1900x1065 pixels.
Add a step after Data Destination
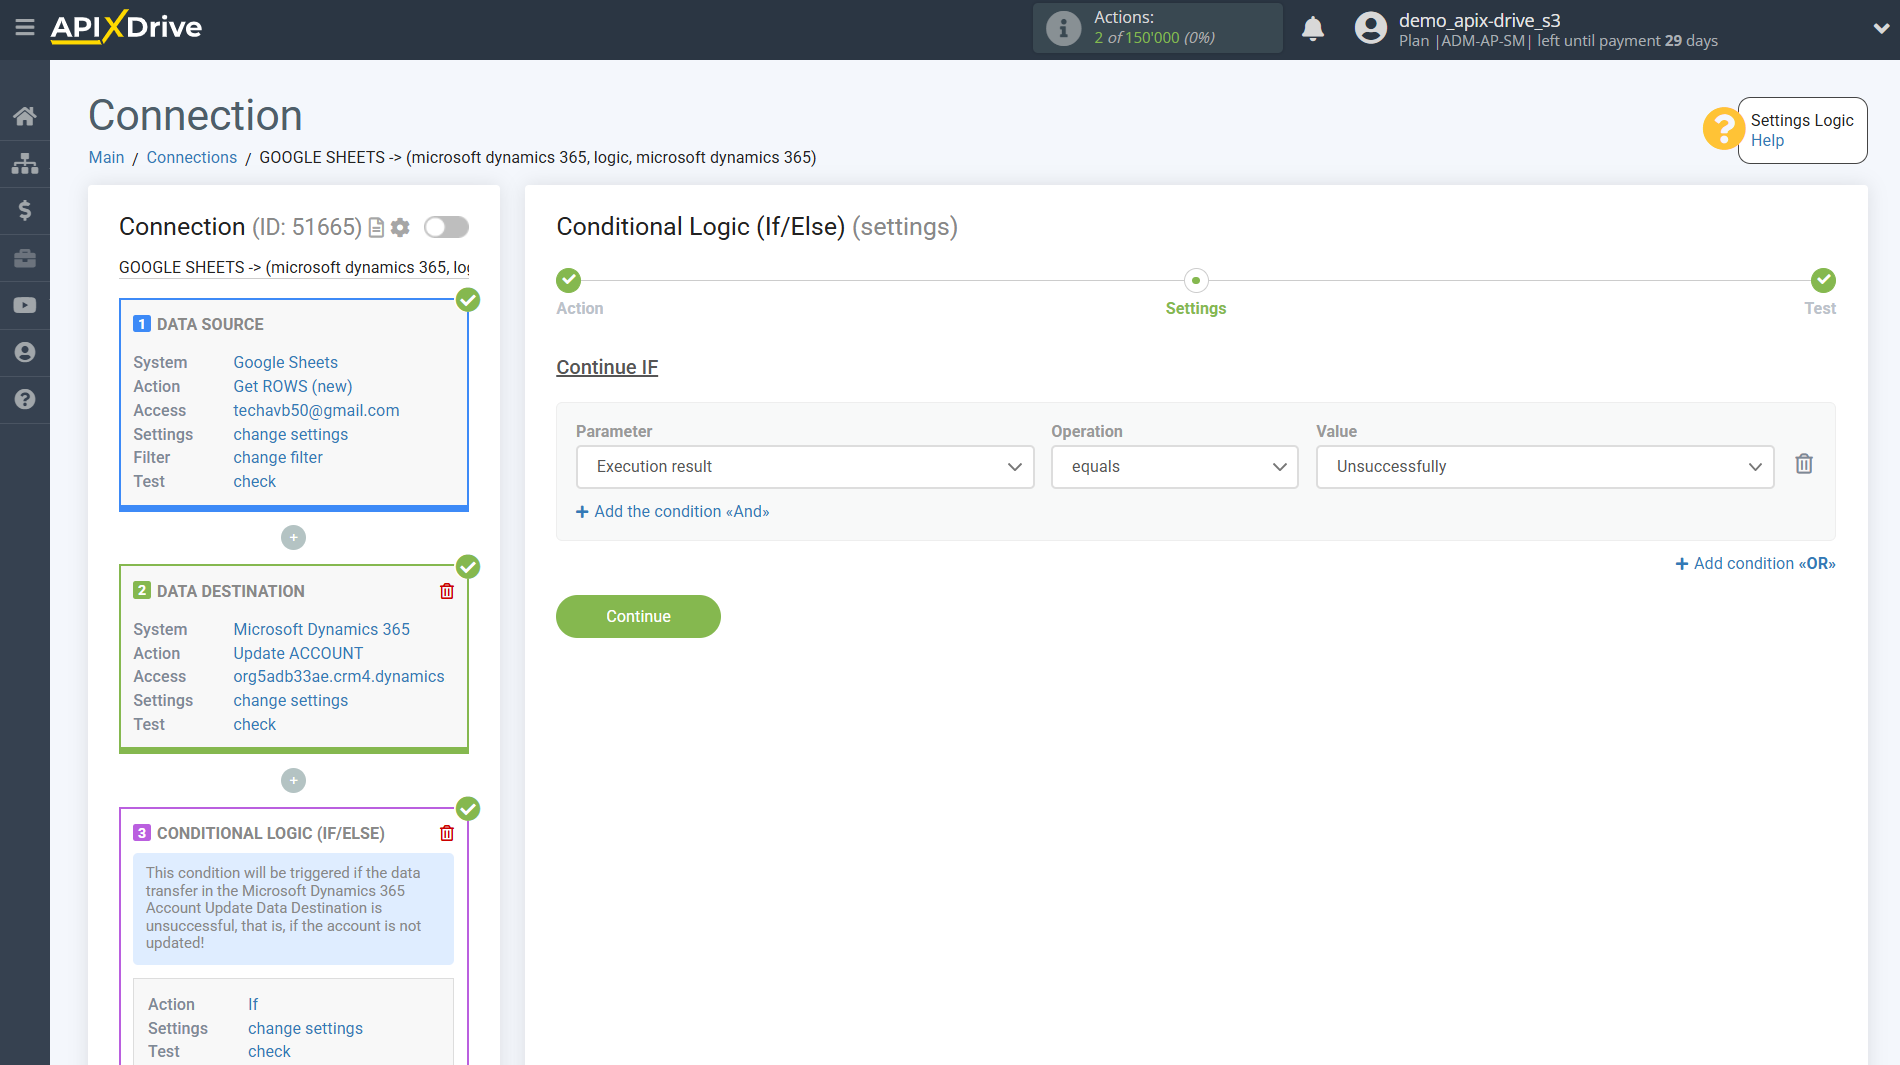click(x=293, y=780)
